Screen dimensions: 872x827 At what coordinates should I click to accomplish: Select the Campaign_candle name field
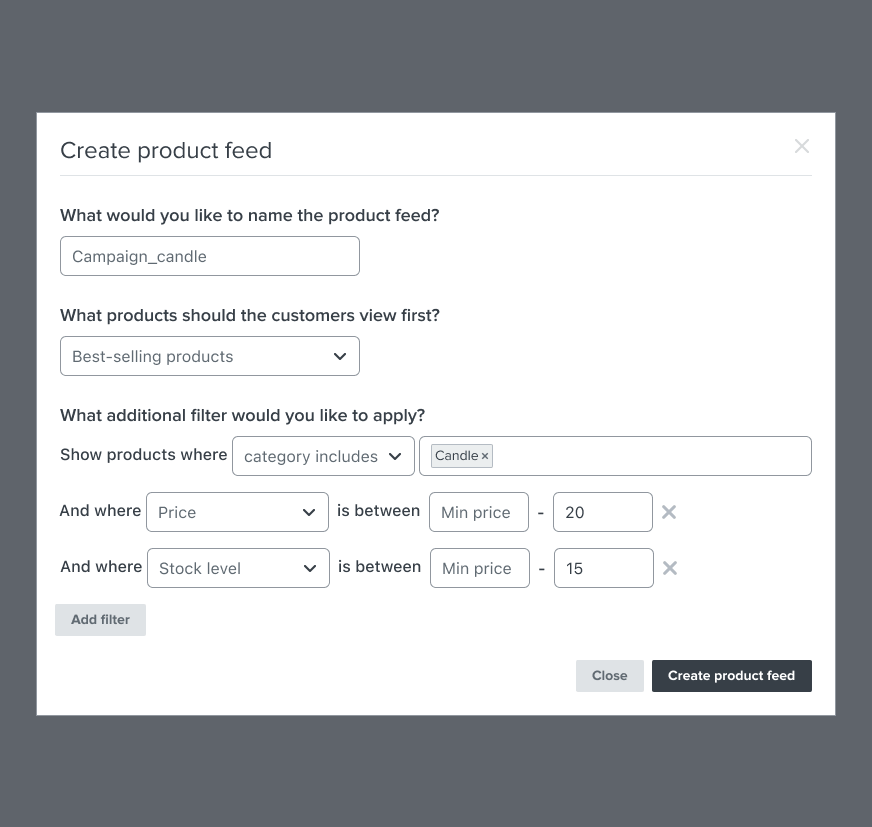pos(210,256)
